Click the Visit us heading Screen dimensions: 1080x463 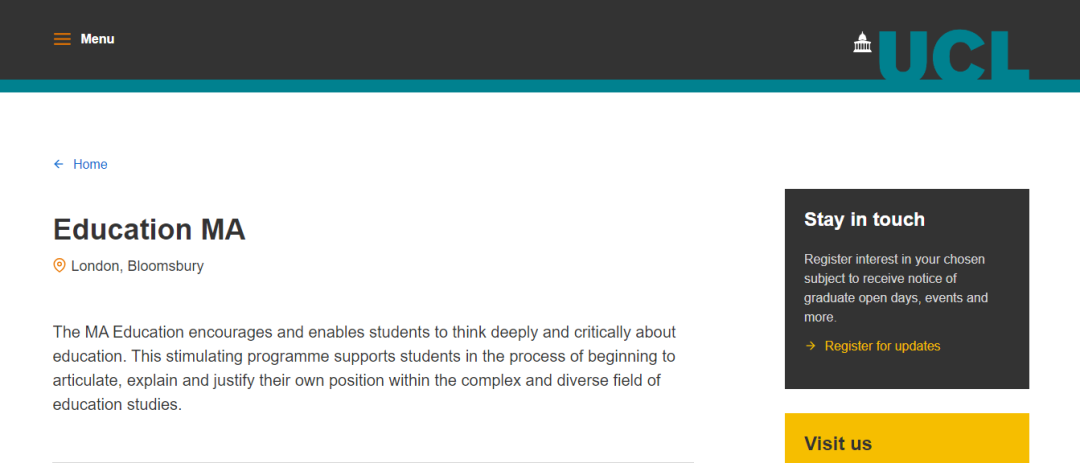tap(838, 443)
